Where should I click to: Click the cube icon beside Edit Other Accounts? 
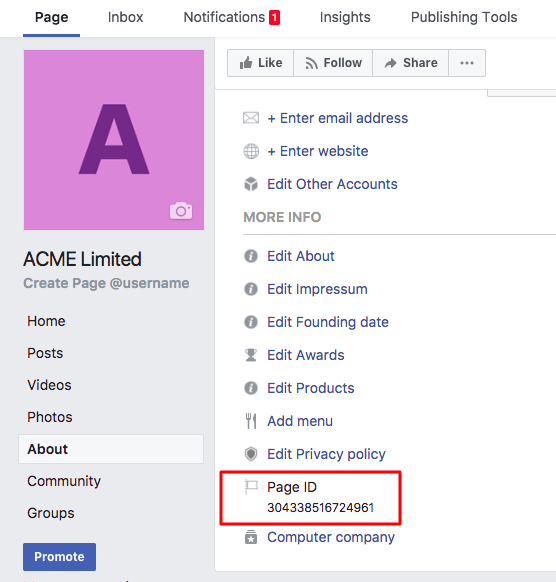[251, 184]
